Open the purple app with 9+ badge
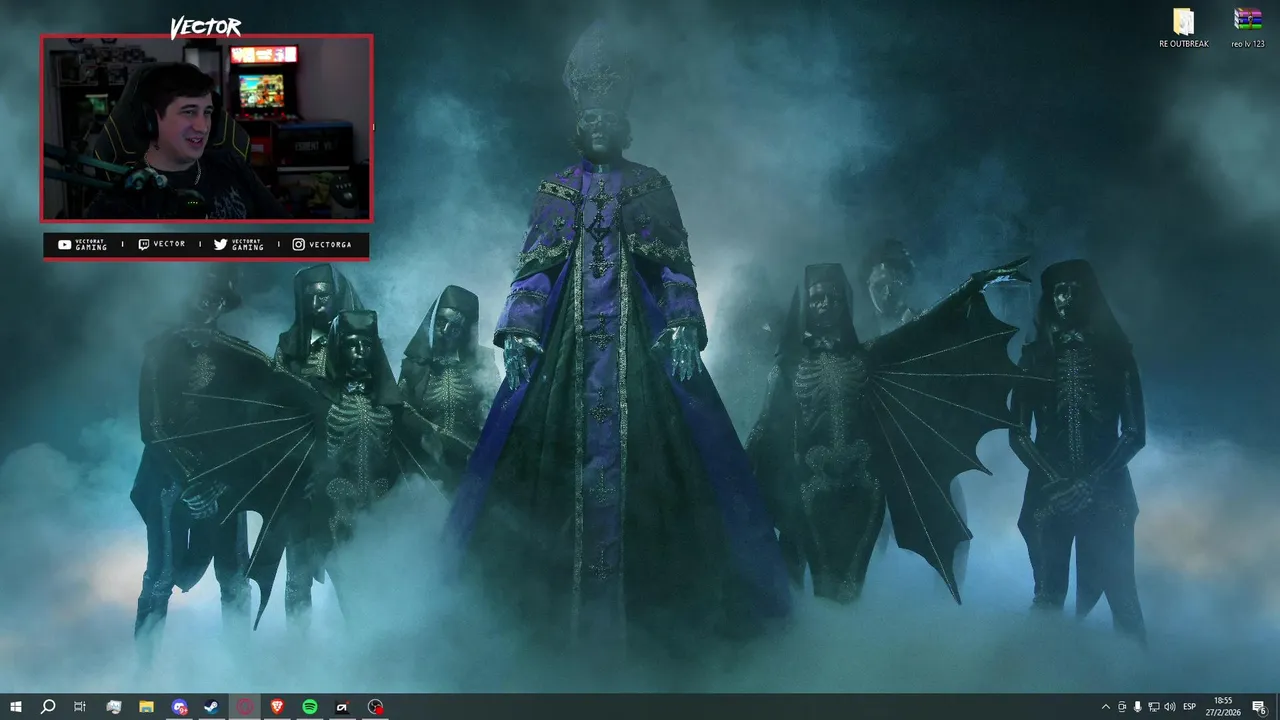The width and height of the screenshot is (1280, 720). tap(179, 707)
